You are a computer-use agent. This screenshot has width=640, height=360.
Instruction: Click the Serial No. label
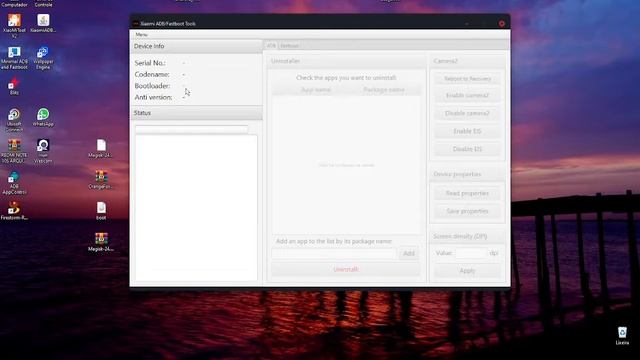(x=150, y=63)
